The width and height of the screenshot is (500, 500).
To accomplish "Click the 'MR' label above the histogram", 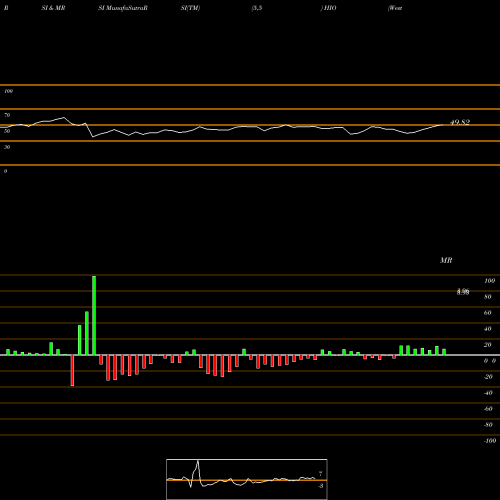I will click(446, 260).
